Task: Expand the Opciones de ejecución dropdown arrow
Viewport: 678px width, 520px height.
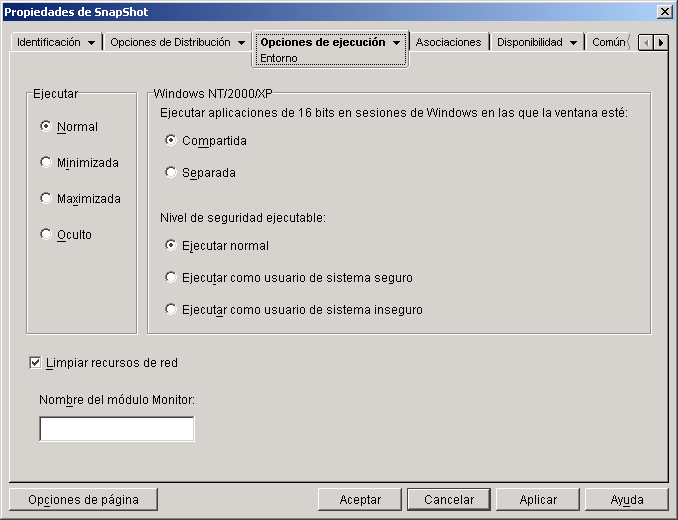Action: [397, 43]
